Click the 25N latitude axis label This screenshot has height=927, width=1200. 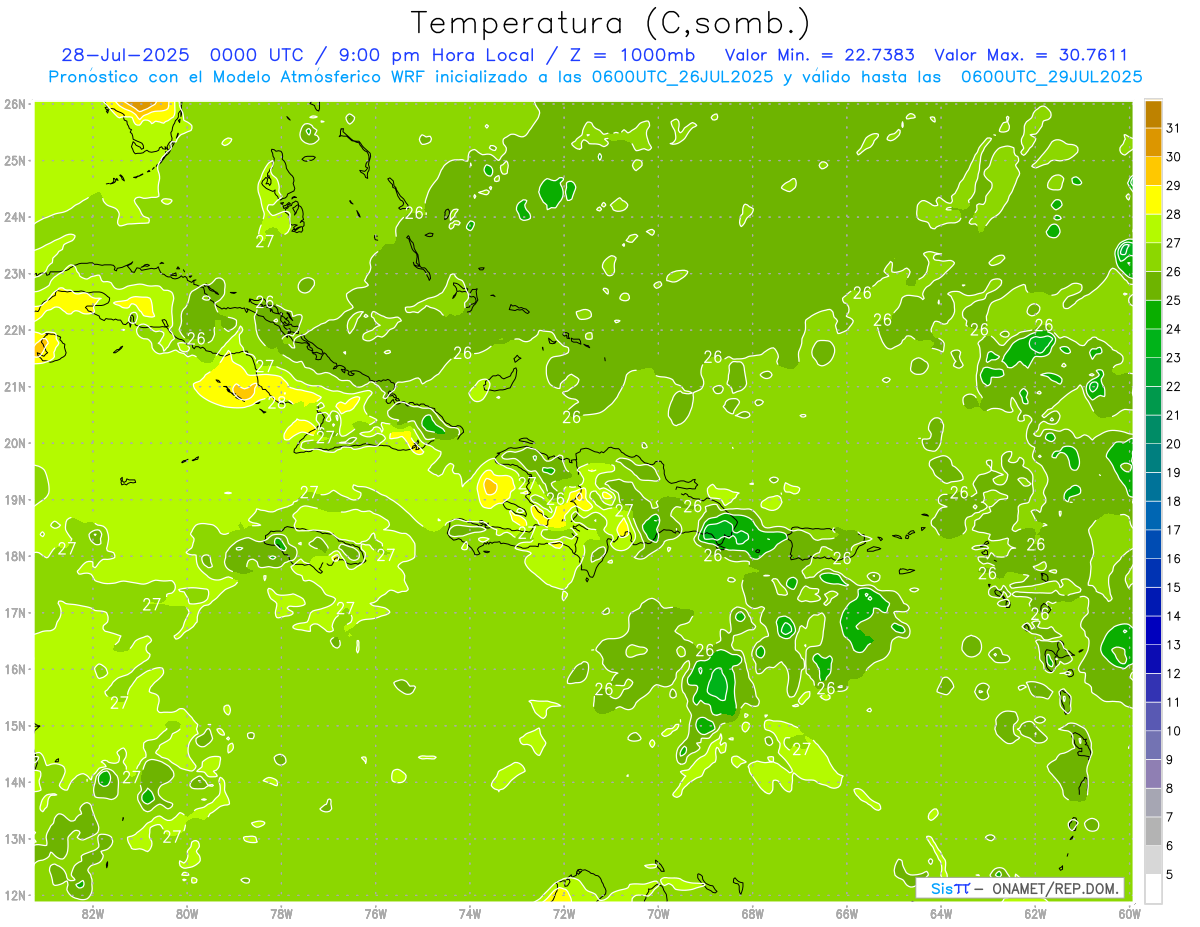(x=15, y=160)
